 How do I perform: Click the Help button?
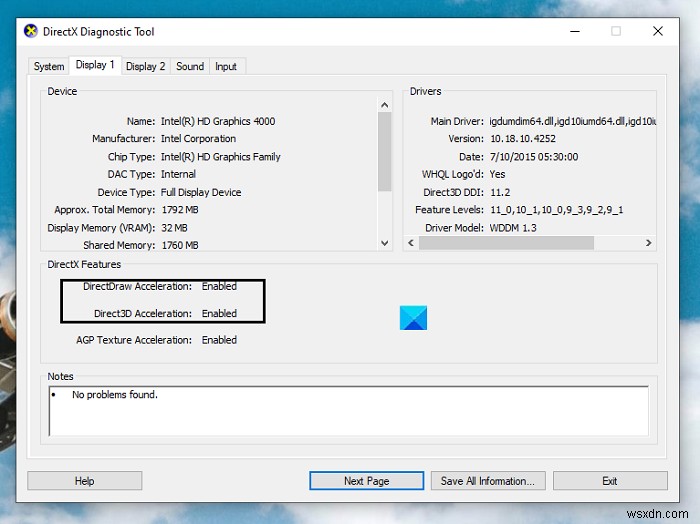[x=85, y=481]
